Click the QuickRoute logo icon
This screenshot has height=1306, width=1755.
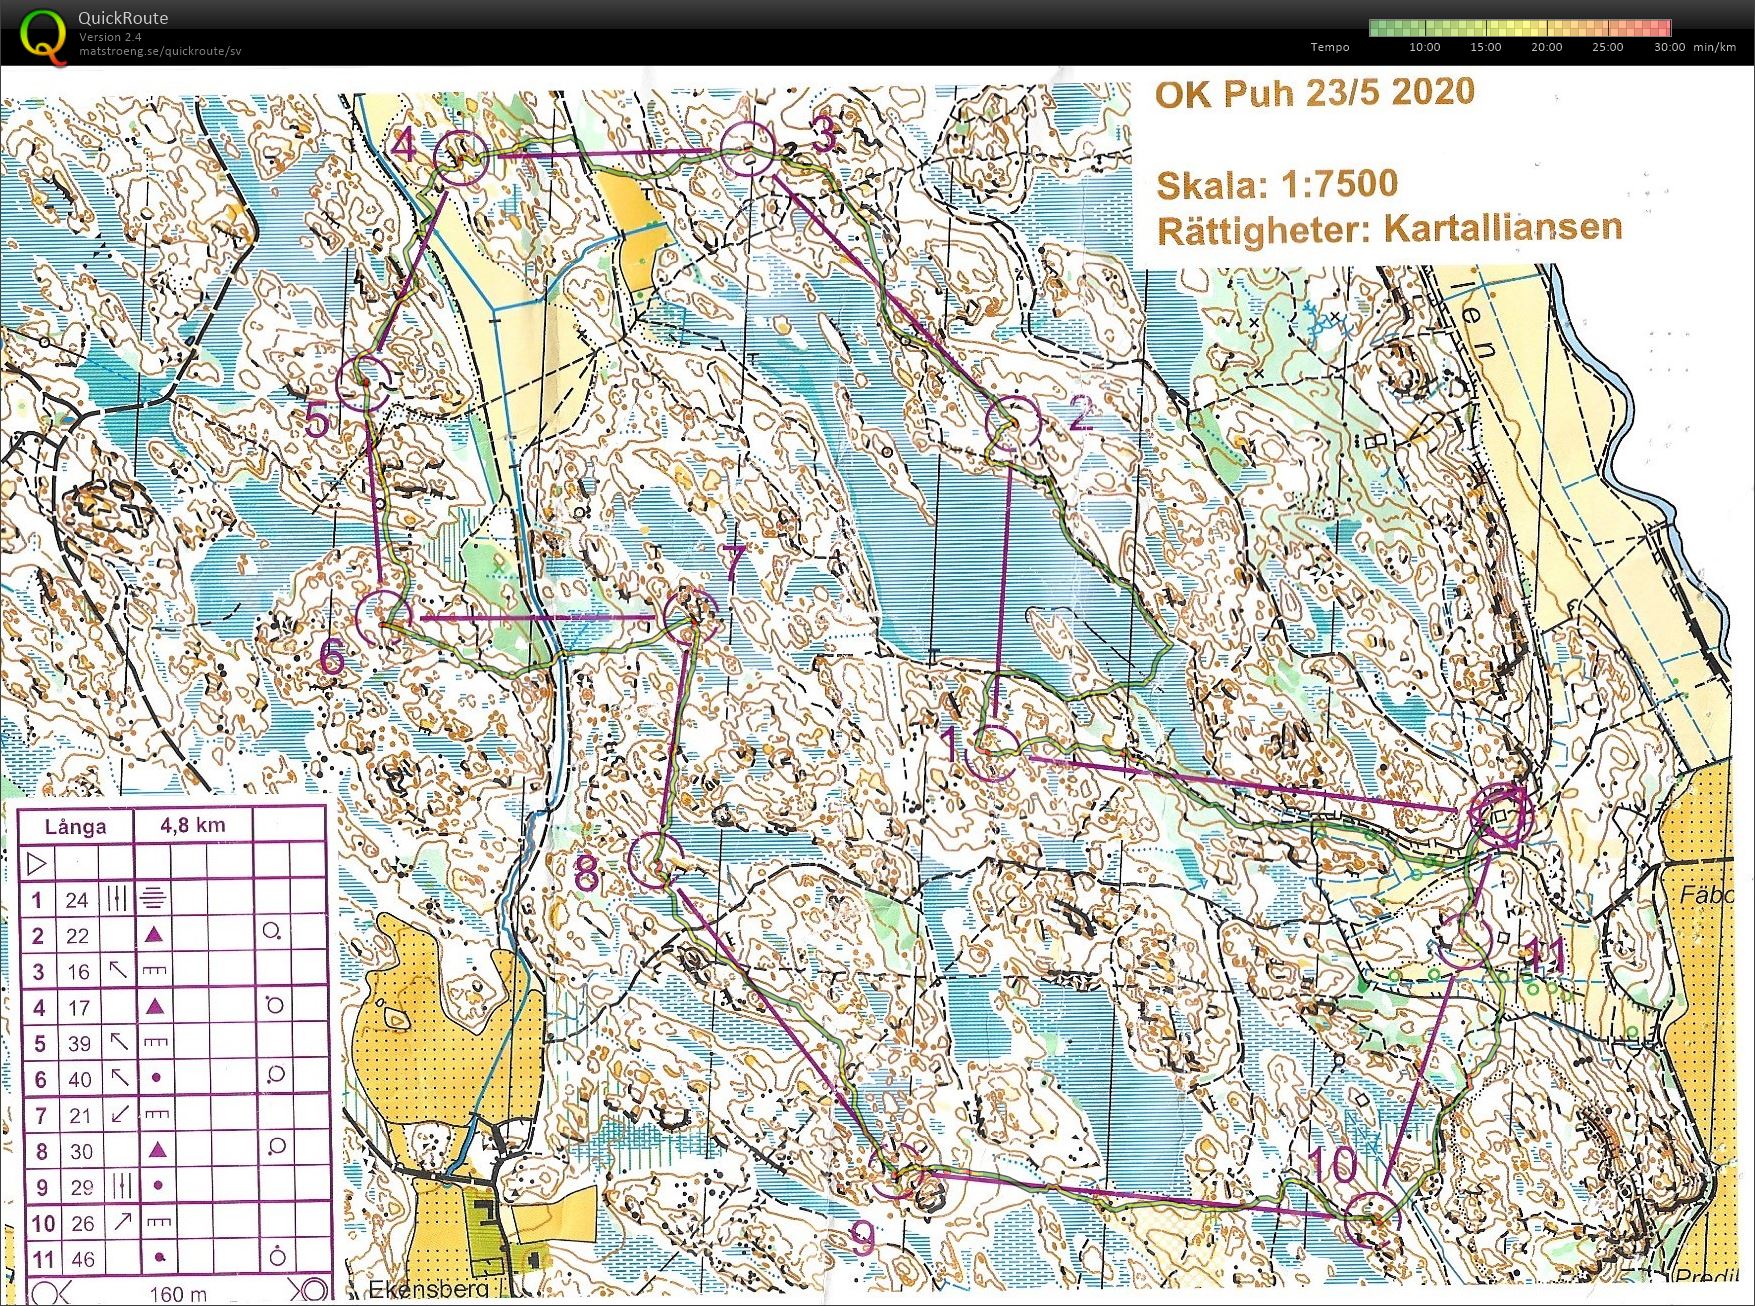pyautogui.click(x=43, y=35)
